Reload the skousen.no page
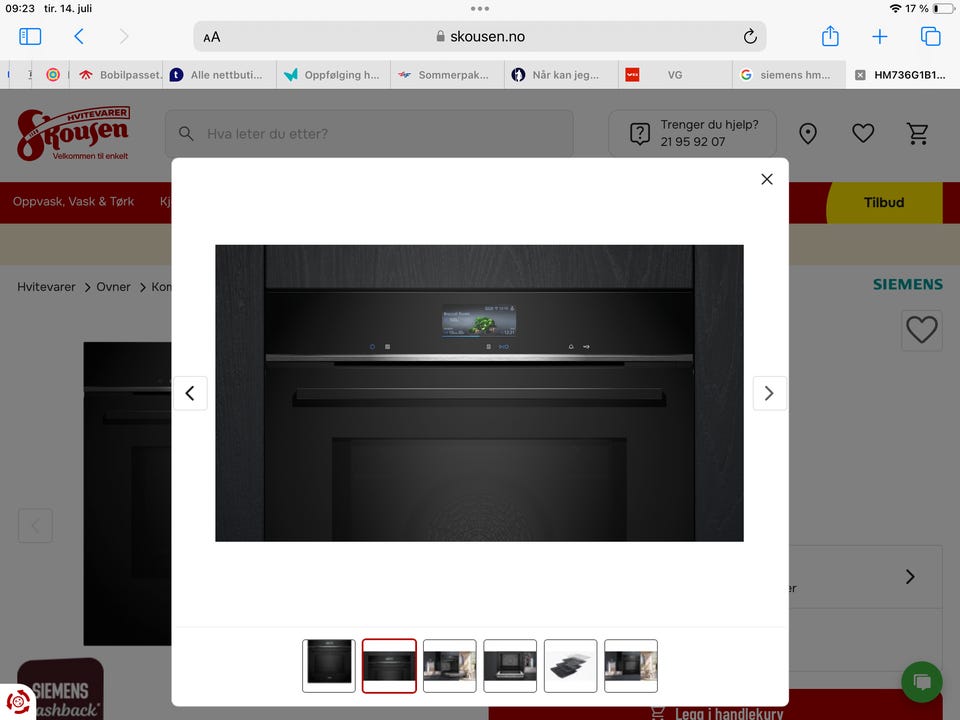 (750, 37)
